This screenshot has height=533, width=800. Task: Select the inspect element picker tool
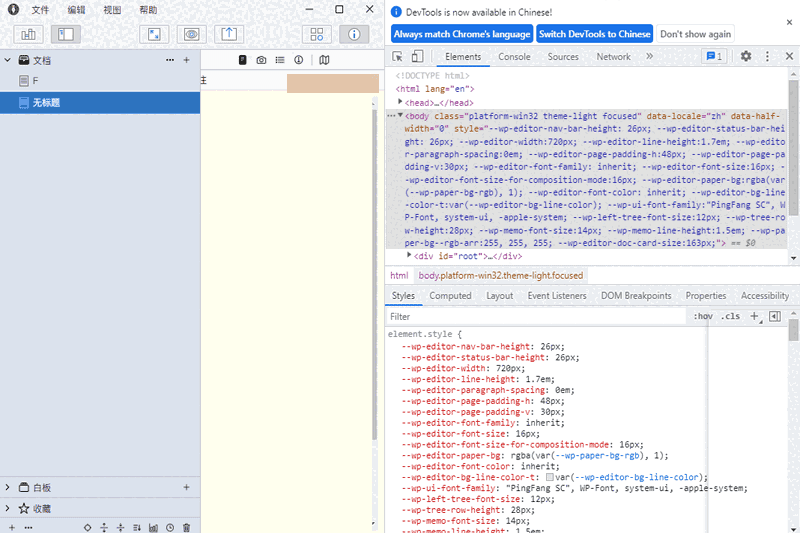pos(398,57)
